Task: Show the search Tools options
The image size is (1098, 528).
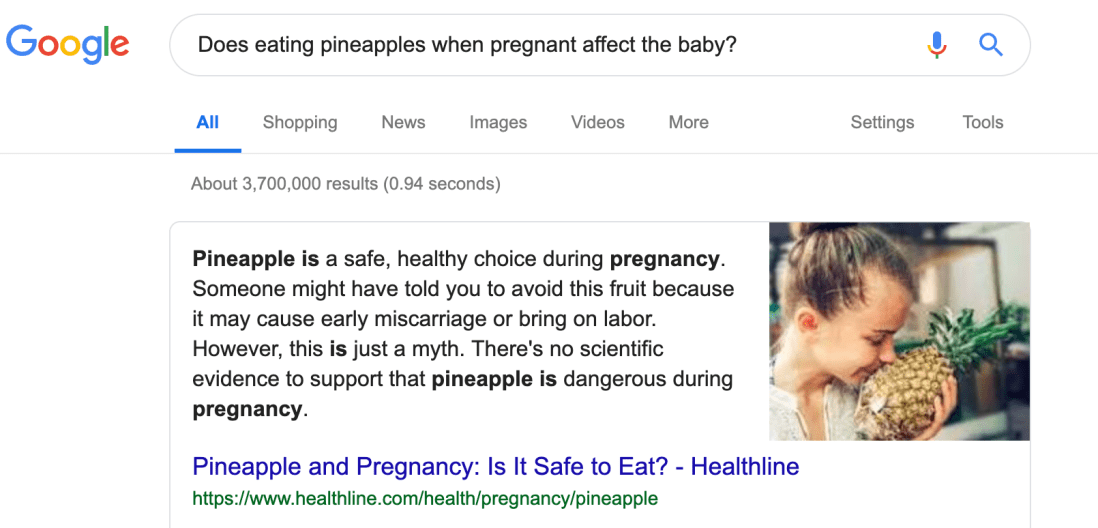Action: coord(982,122)
